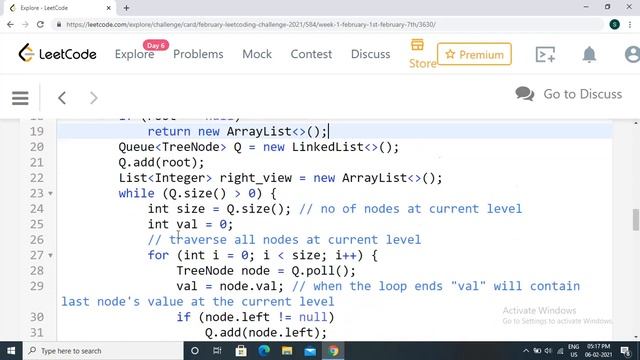Screen dimensions: 640x360
Task: Collapse the while loop at line 23
Action: [x=51, y=193]
